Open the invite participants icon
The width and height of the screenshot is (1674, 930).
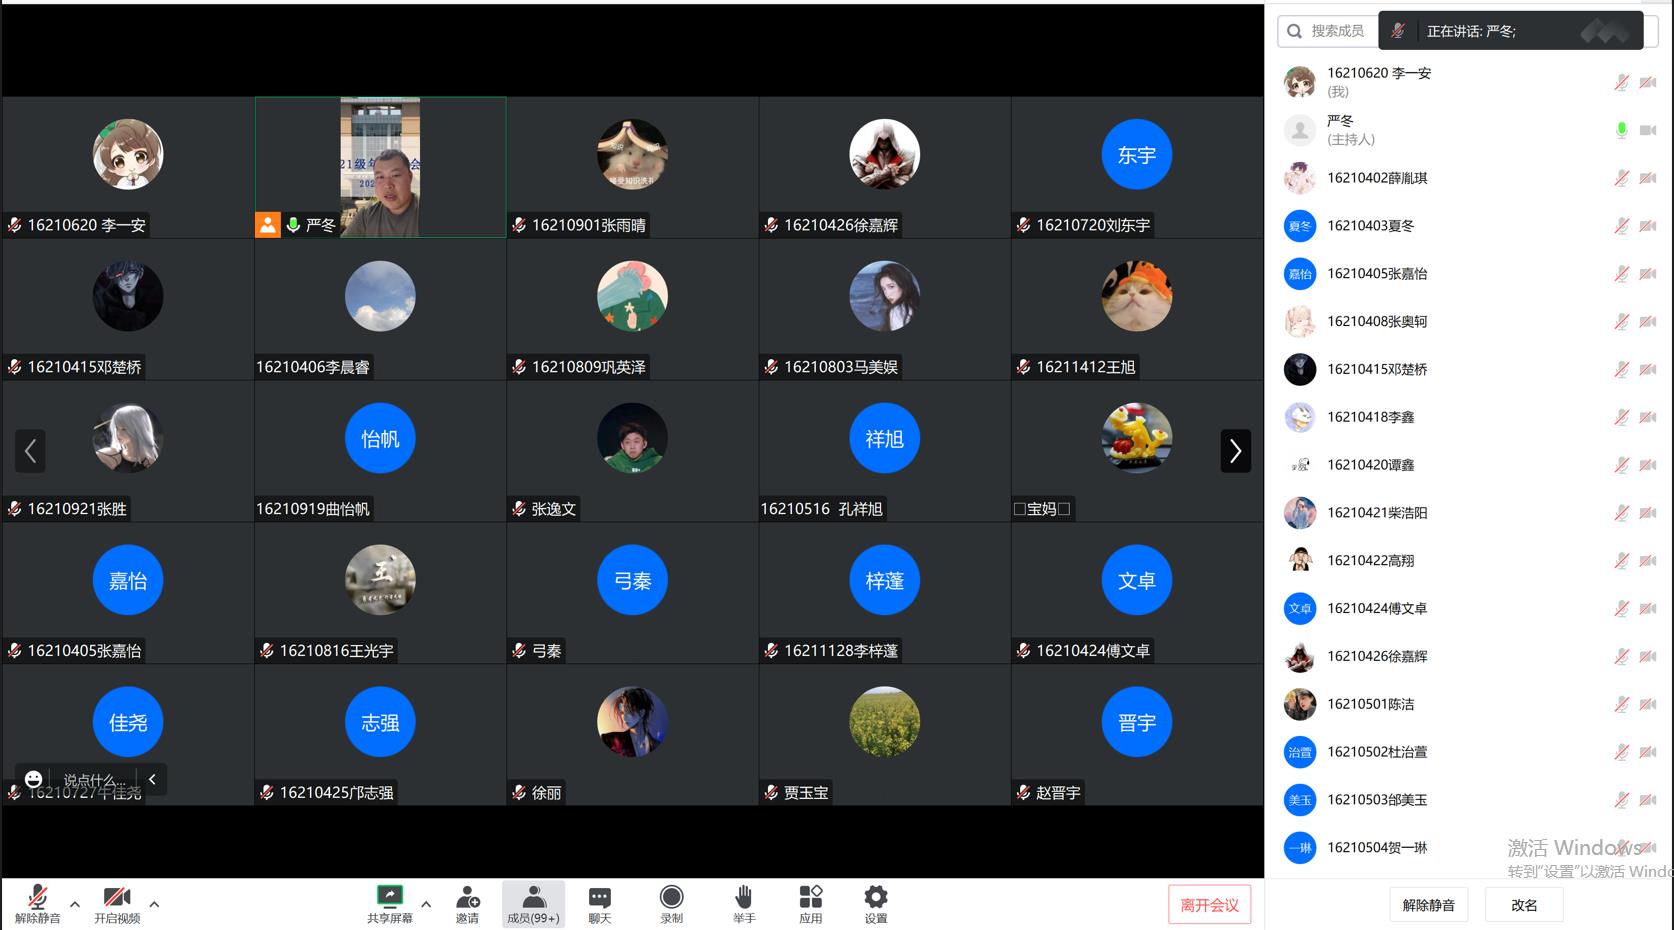point(467,897)
